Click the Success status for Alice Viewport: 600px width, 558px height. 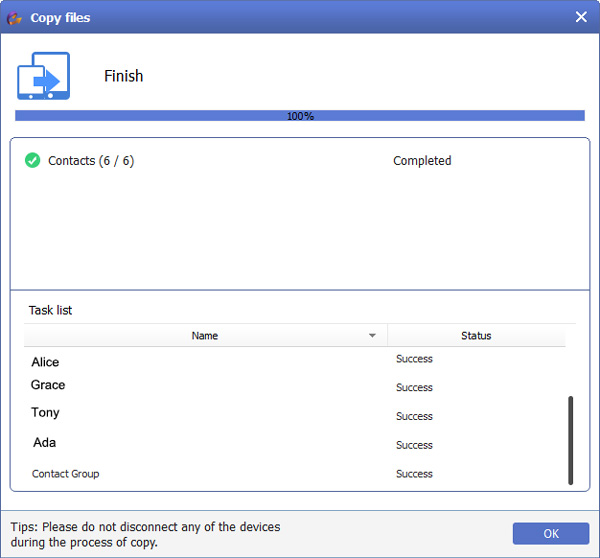(x=414, y=359)
